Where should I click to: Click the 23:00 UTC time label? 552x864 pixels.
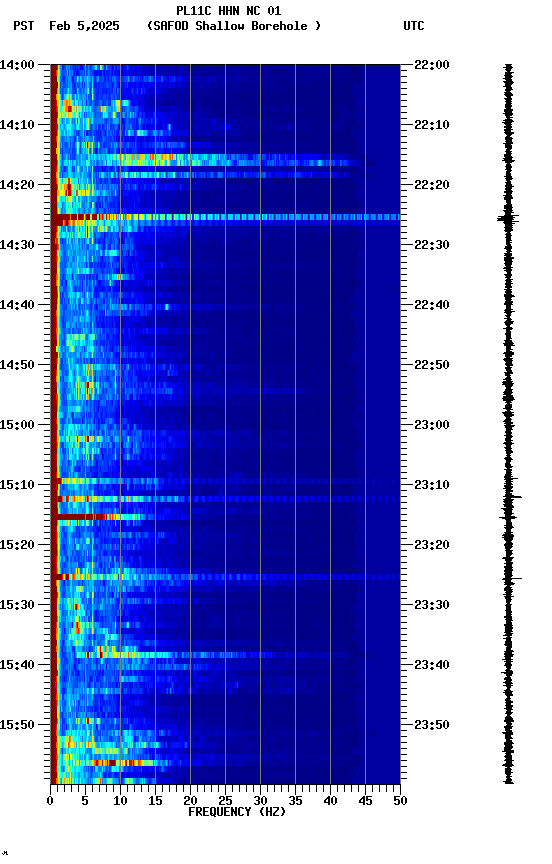(432, 425)
